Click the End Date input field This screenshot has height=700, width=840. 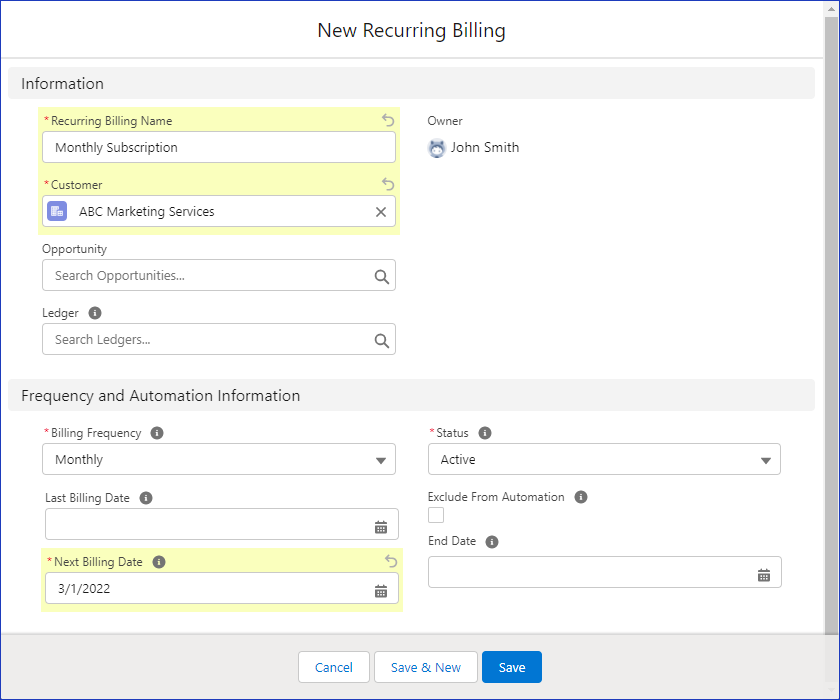605,572
